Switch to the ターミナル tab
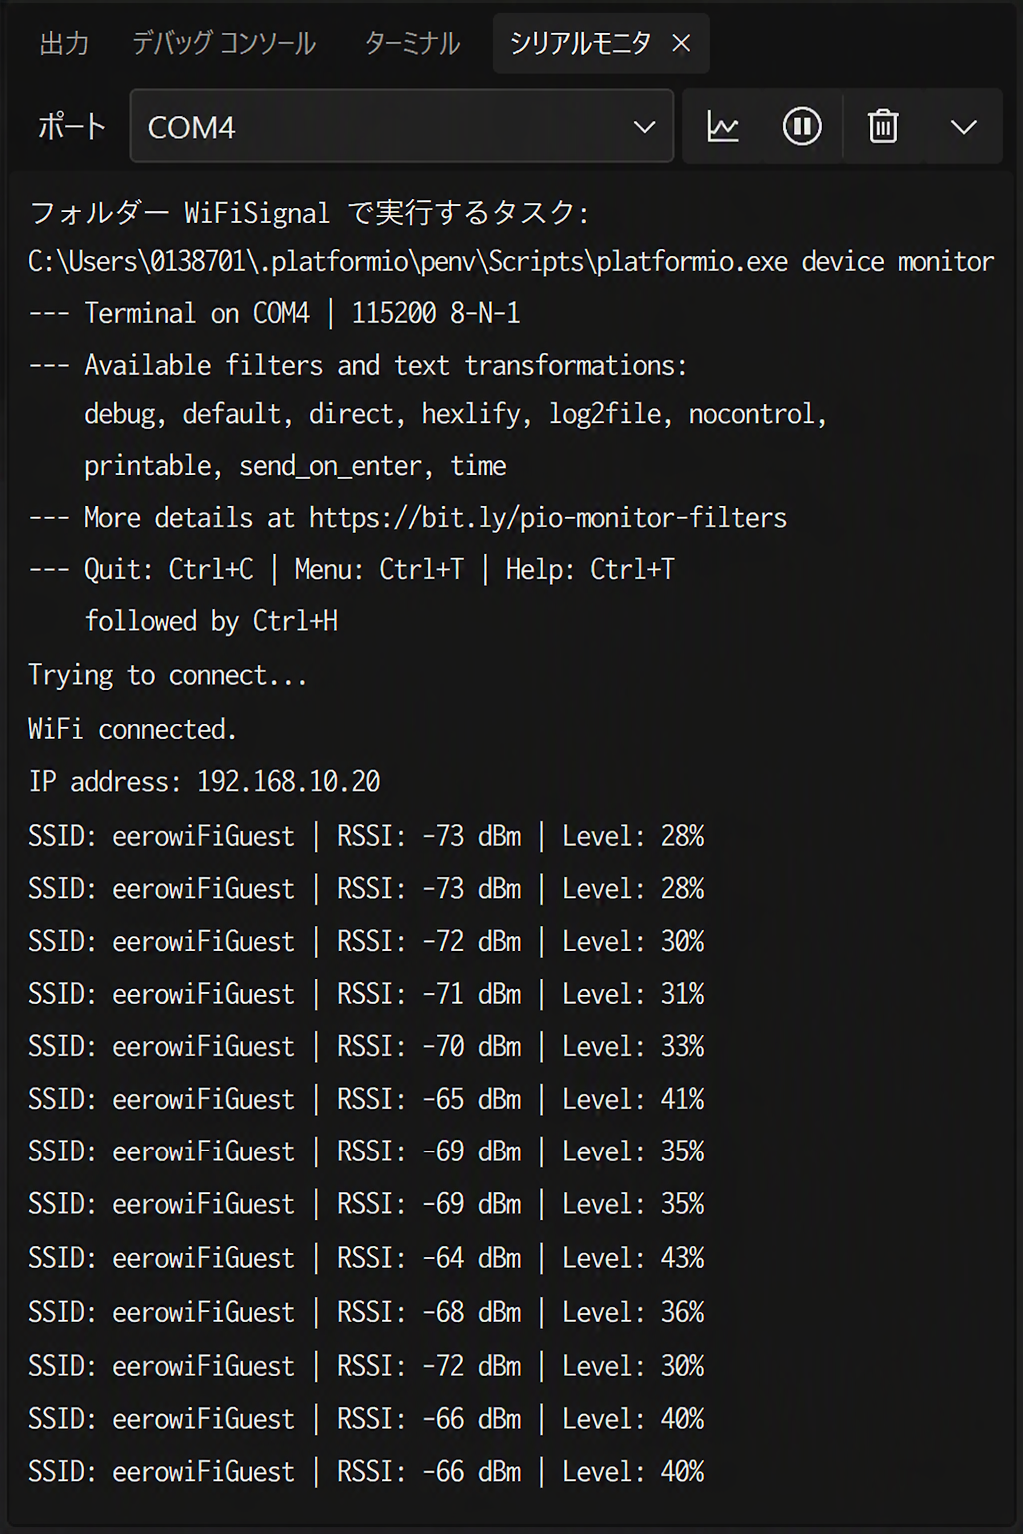This screenshot has height=1534, width=1023. (x=412, y=43)
